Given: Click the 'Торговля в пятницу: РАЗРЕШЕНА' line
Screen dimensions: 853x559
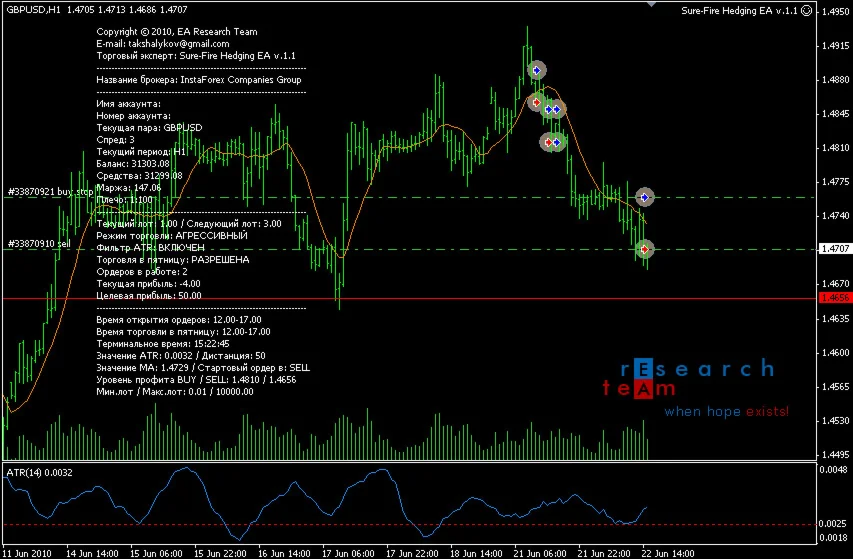Looking at the screenshot, I should pyautogui.click(x=173, y=260).
